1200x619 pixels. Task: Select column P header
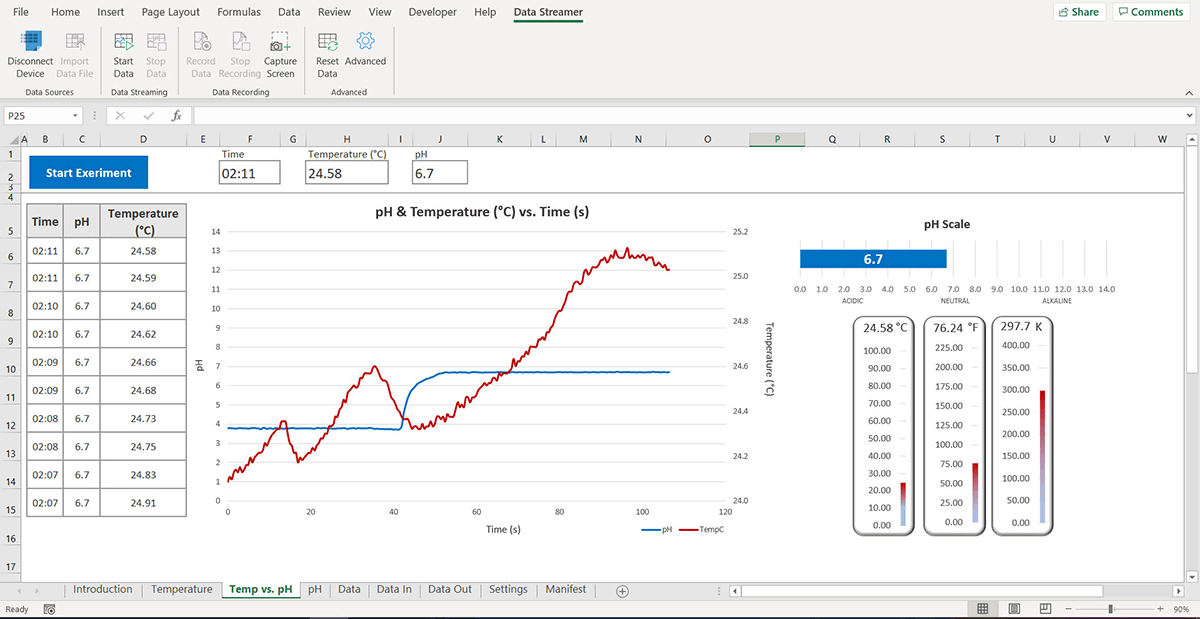coord(777,139)
